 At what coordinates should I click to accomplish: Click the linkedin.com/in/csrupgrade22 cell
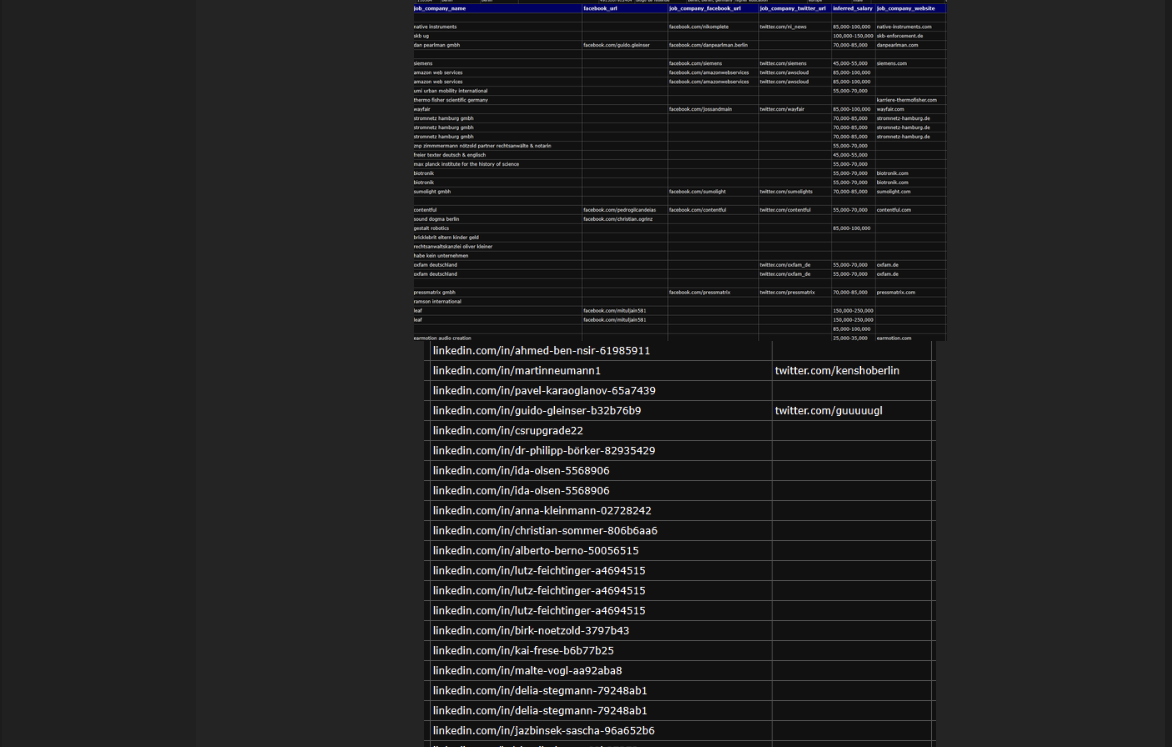coord(508,431)
